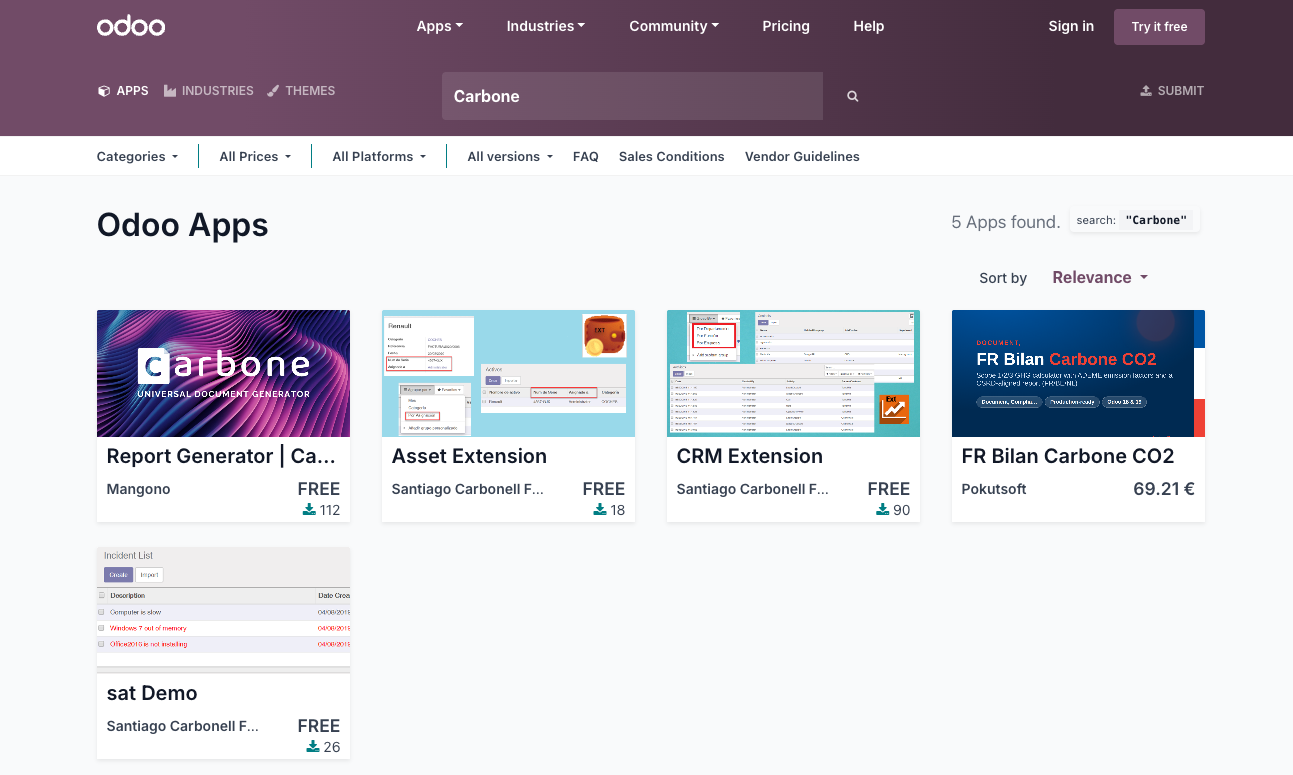The width and height of the screenshot is (1293, 775).
Task: Click download icon on Report Generator card
Action: pyautogui.click(x=309, y=510)
